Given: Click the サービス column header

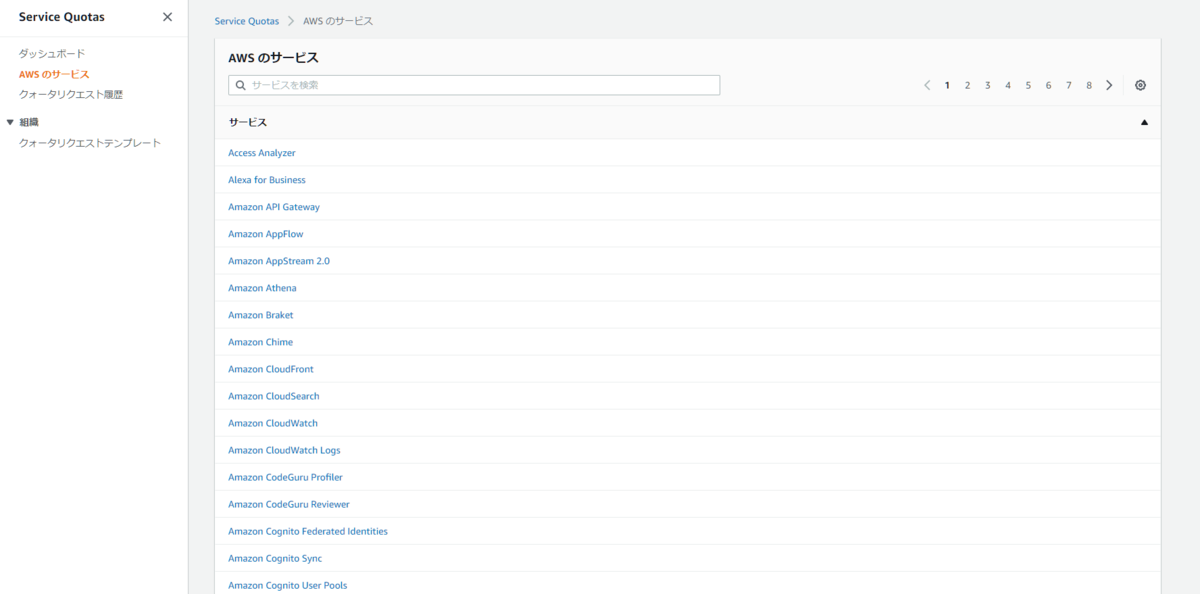Looking at the screenshot, I should pos(248,122).
